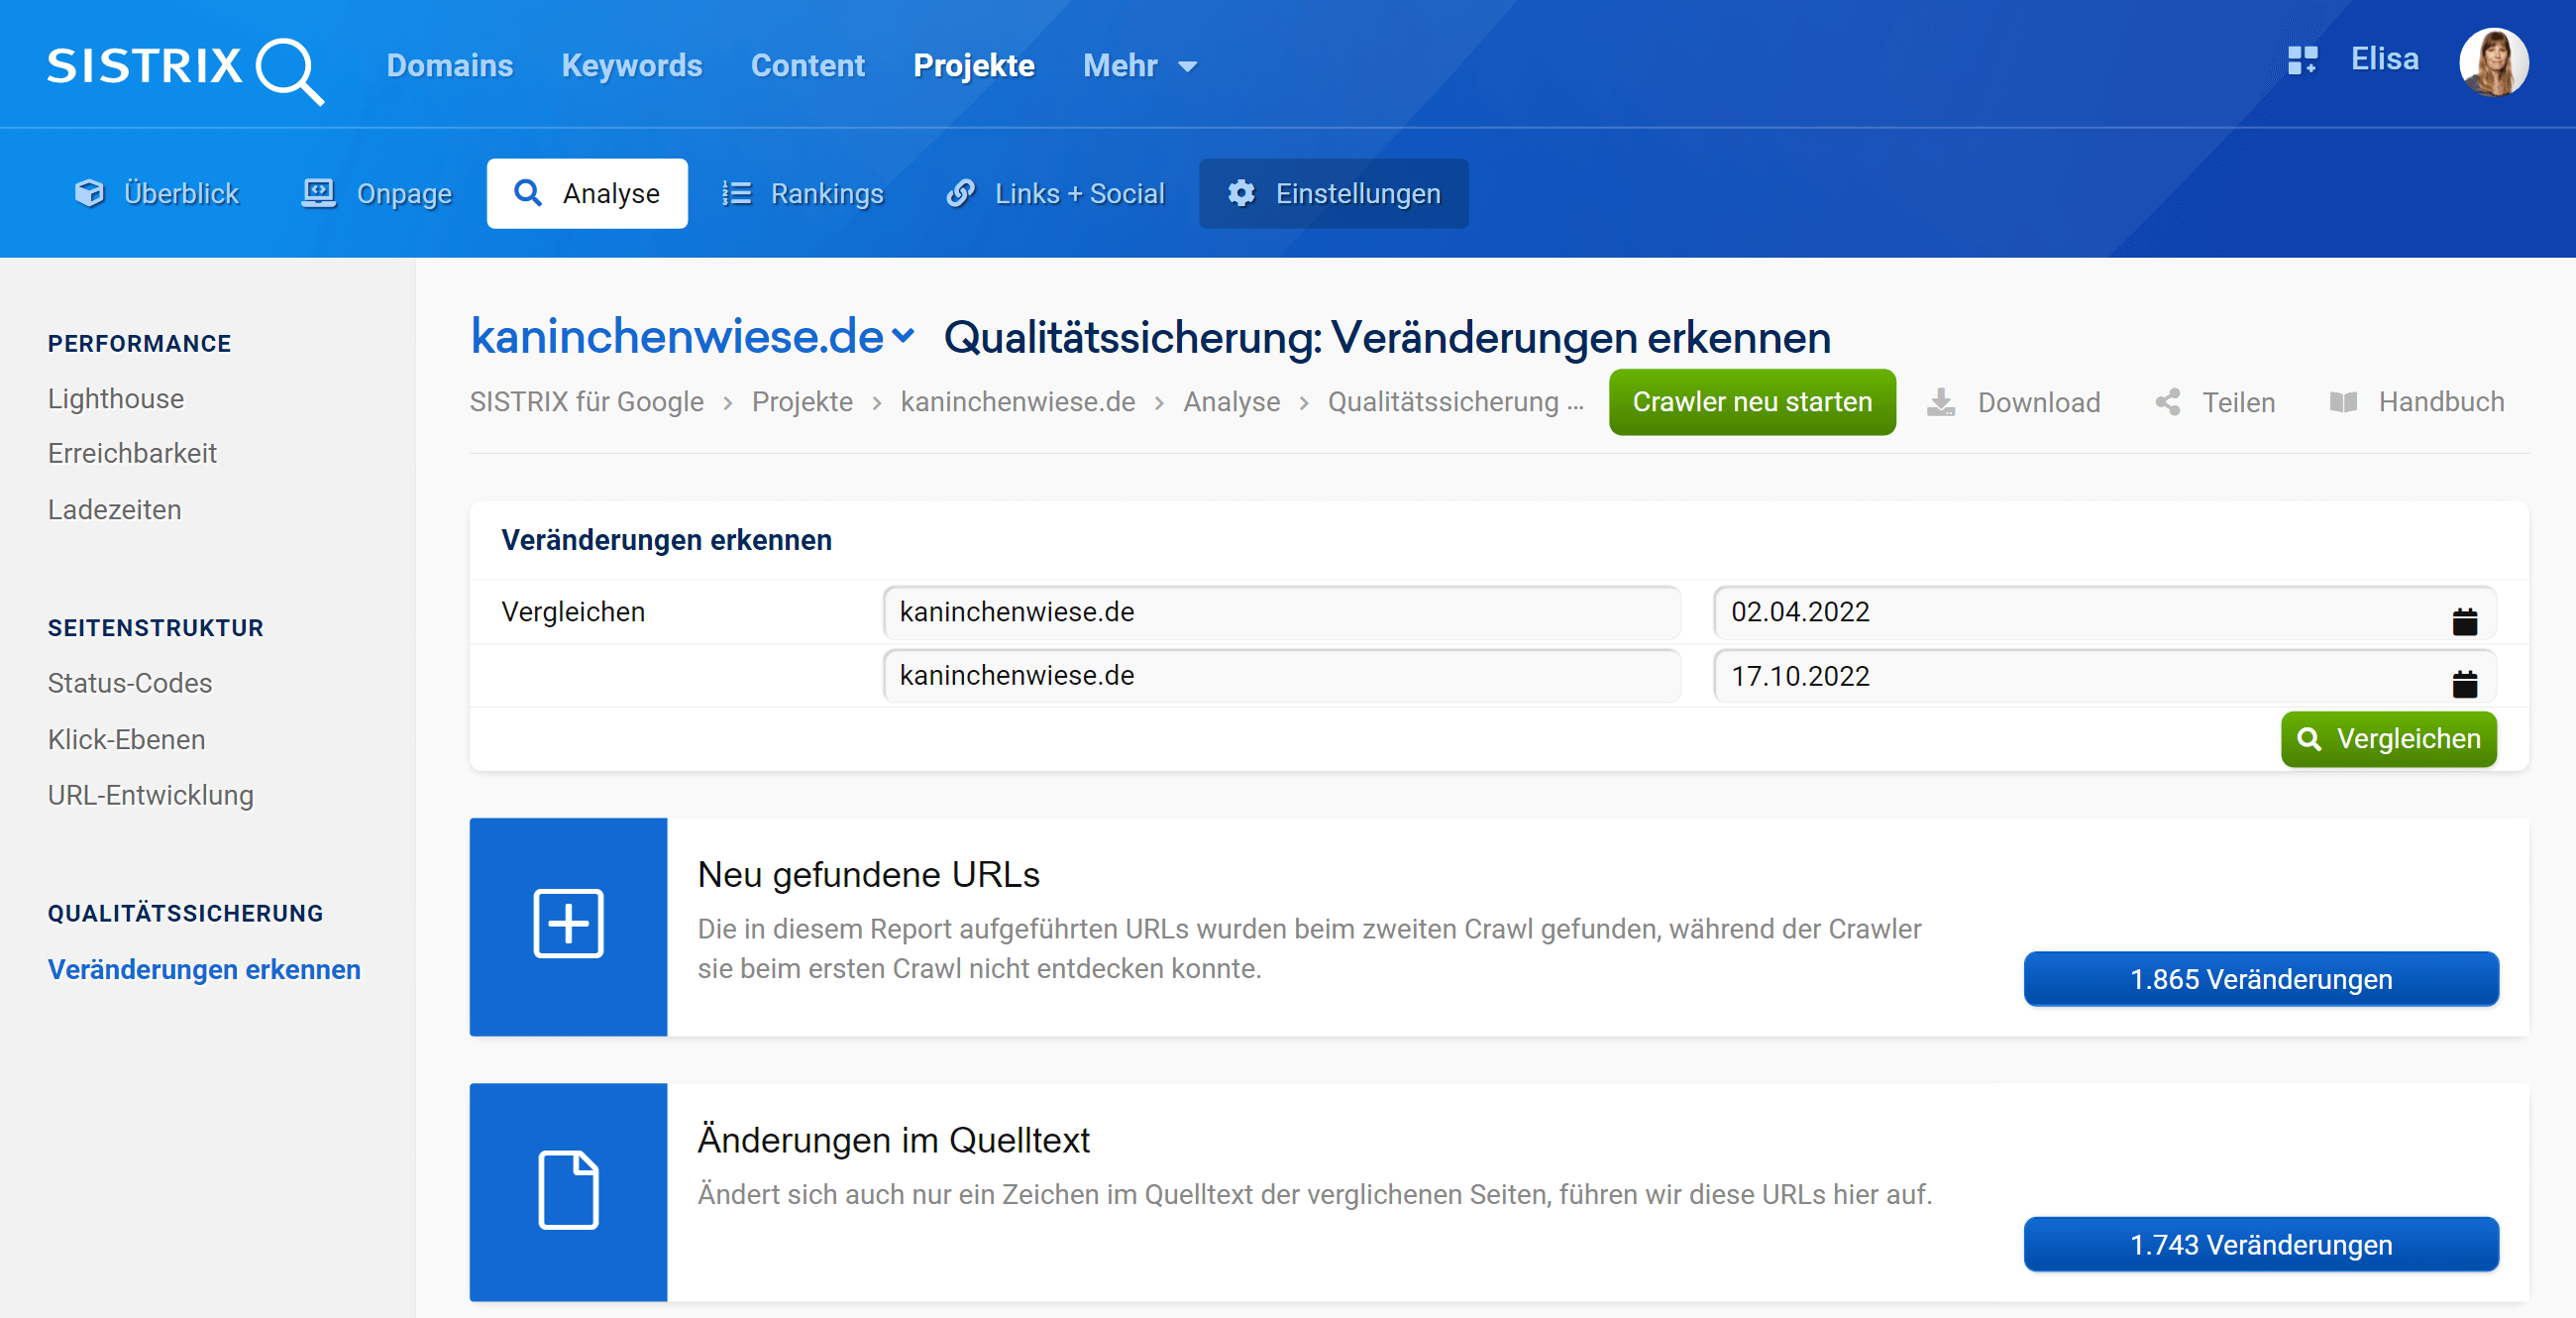Click the Download link text
Screen dimensions: 2576x1318
(x=2039, y=402)
